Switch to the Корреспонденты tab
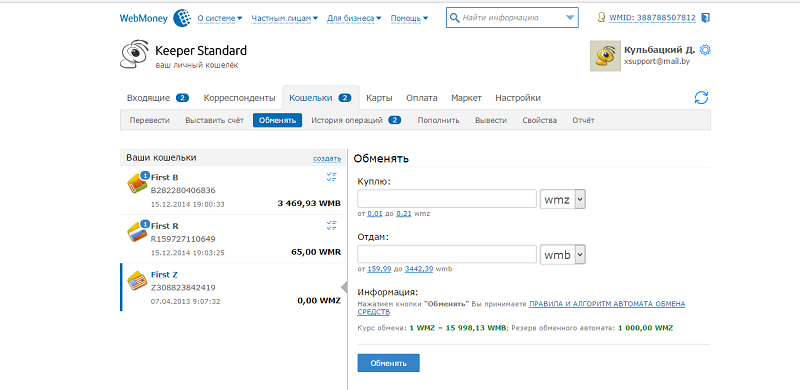The image size is (800, 390). (x=239, y=98)
